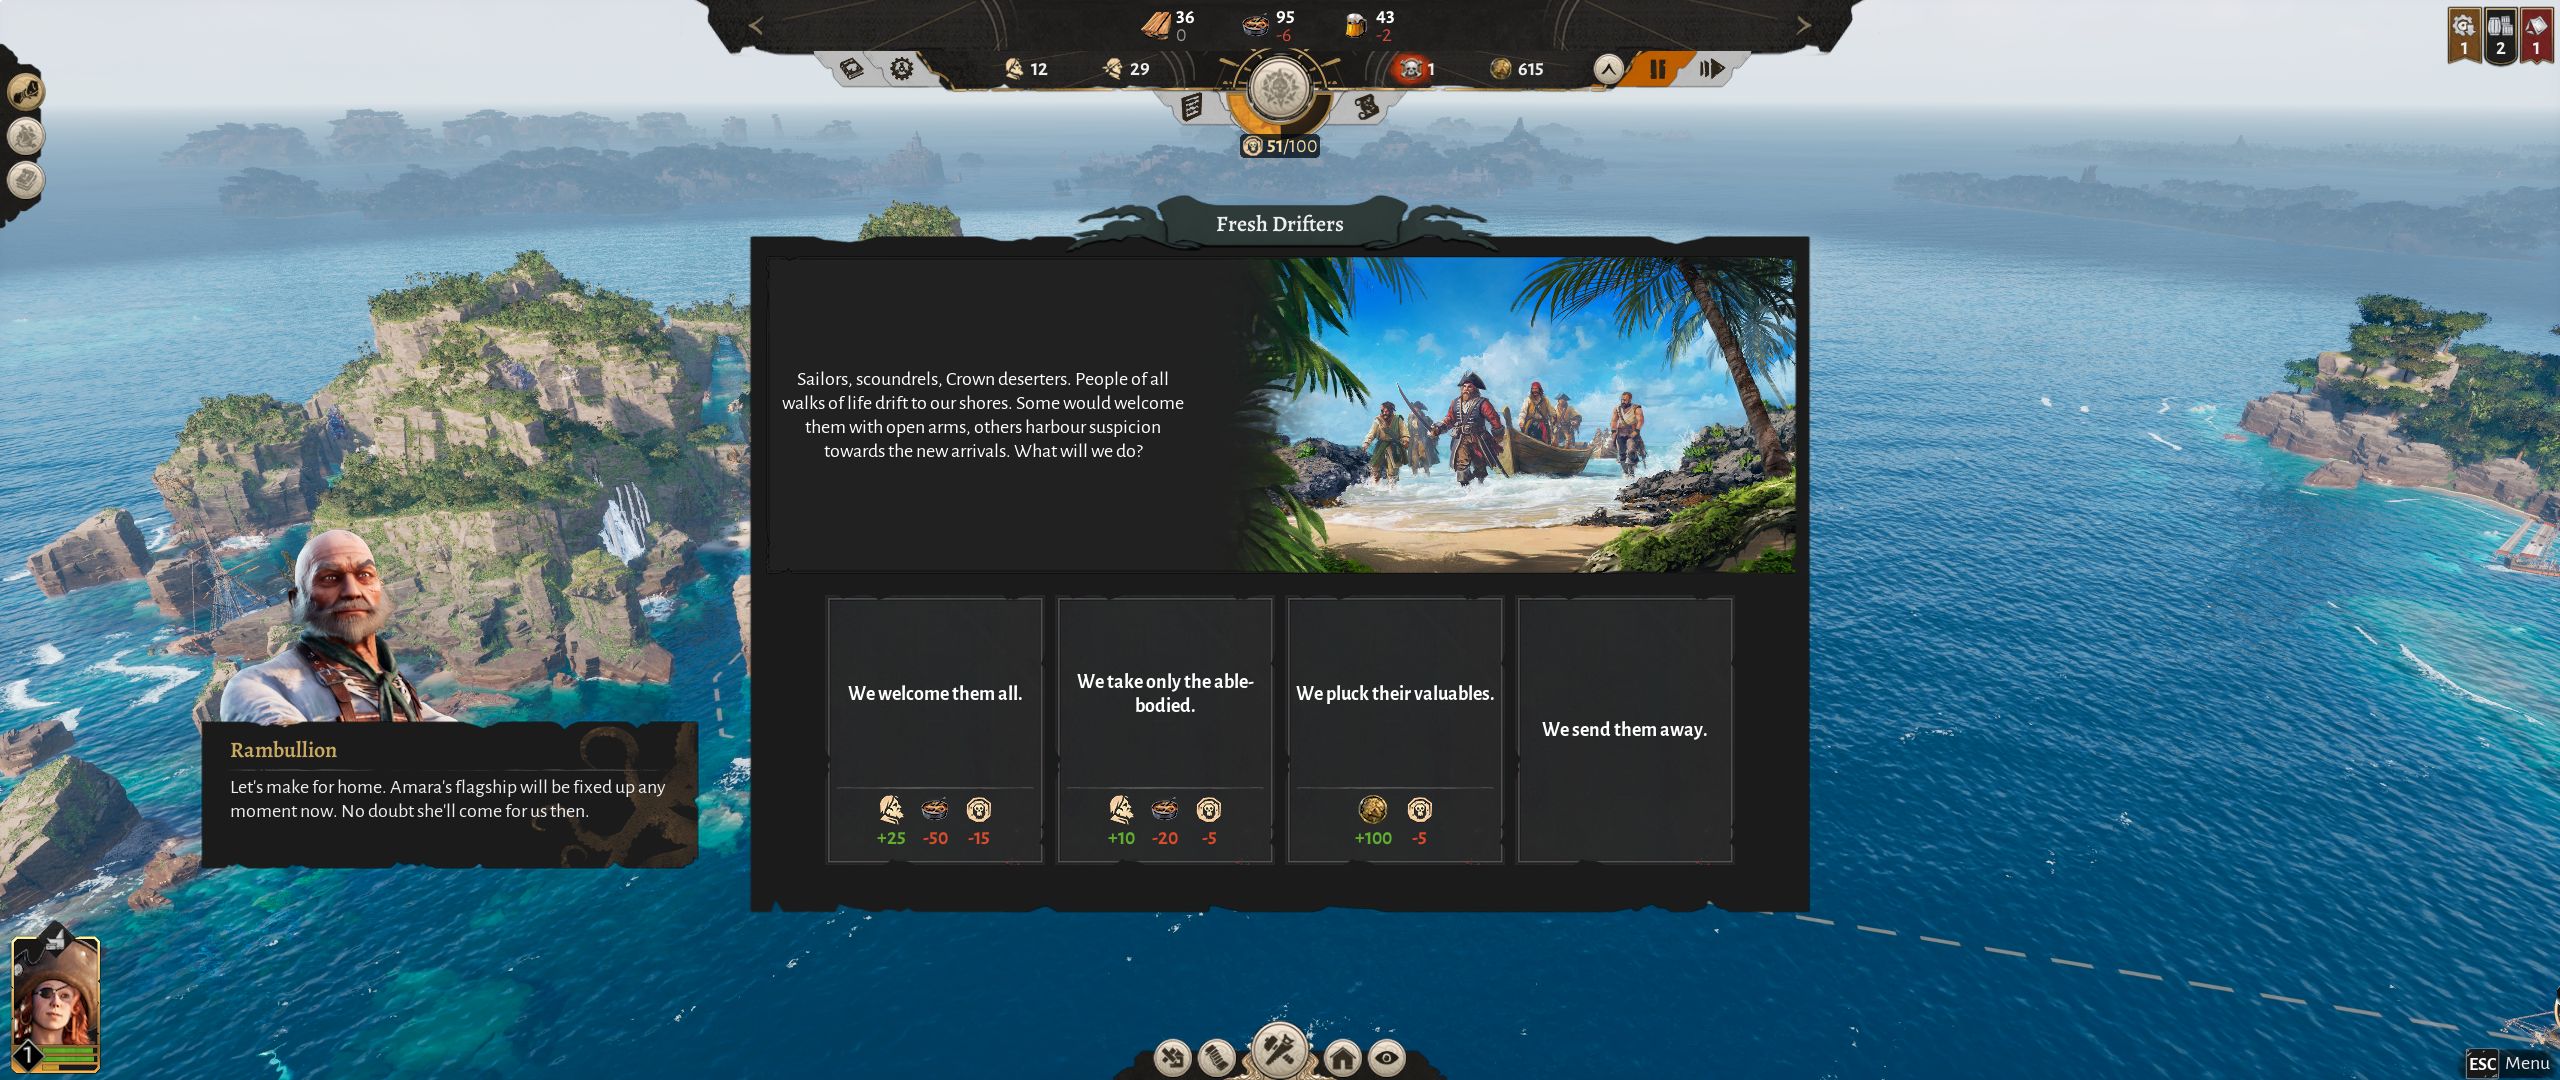Select the road-building tool icon

1216,1057
